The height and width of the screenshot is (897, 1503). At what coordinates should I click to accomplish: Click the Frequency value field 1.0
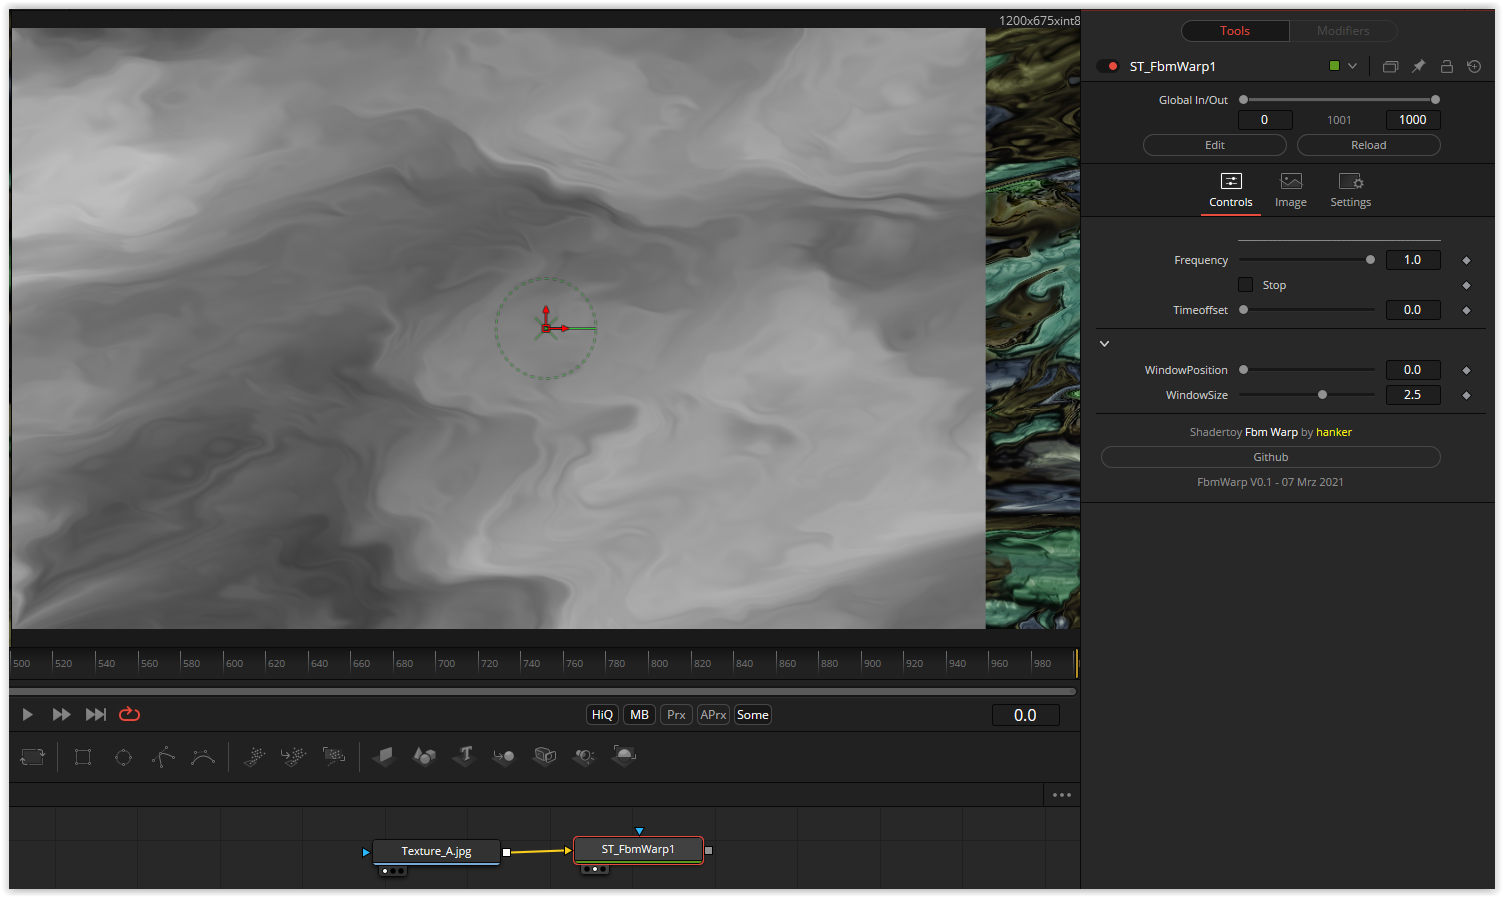[x=1413, y=260]
